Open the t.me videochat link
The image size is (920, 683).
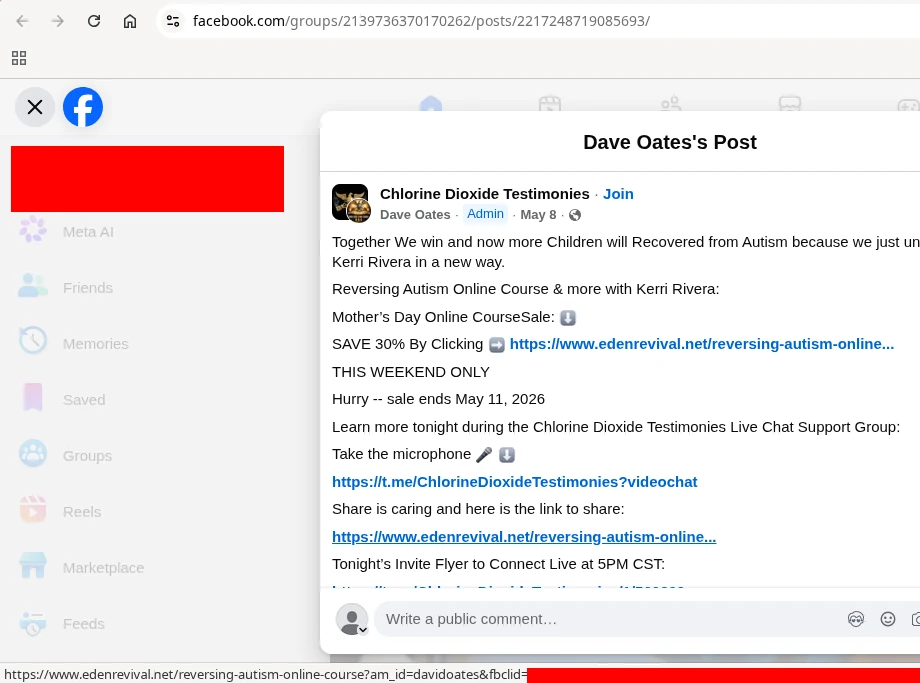pyautogui.click(x=515, y=482)
